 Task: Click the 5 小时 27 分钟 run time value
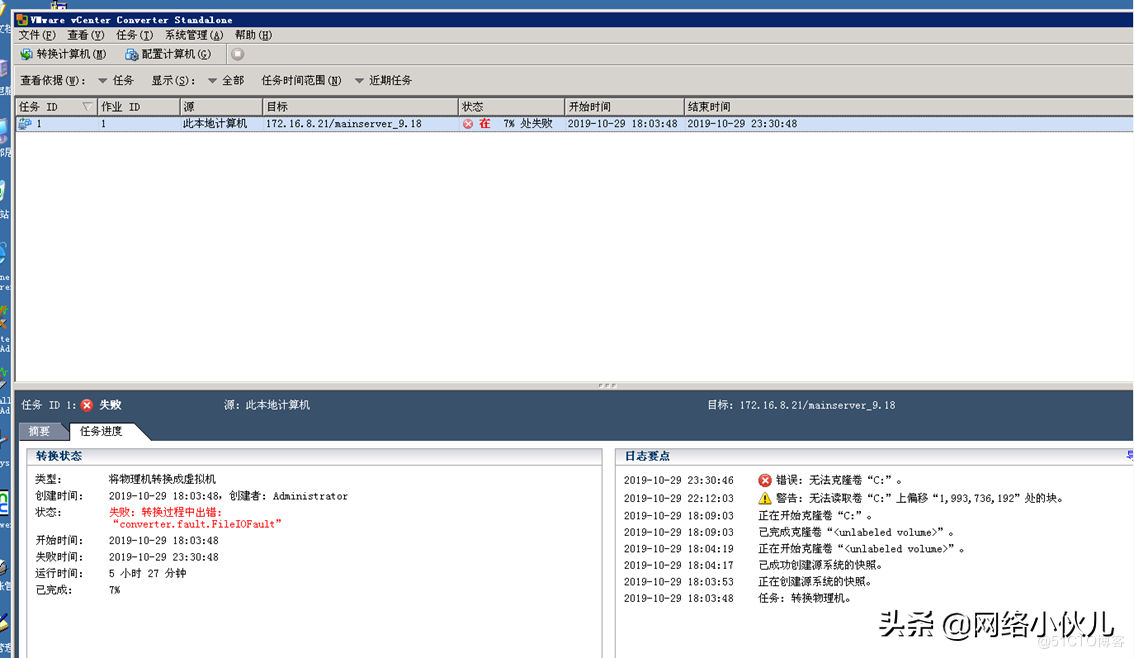[x=148, y=573]
